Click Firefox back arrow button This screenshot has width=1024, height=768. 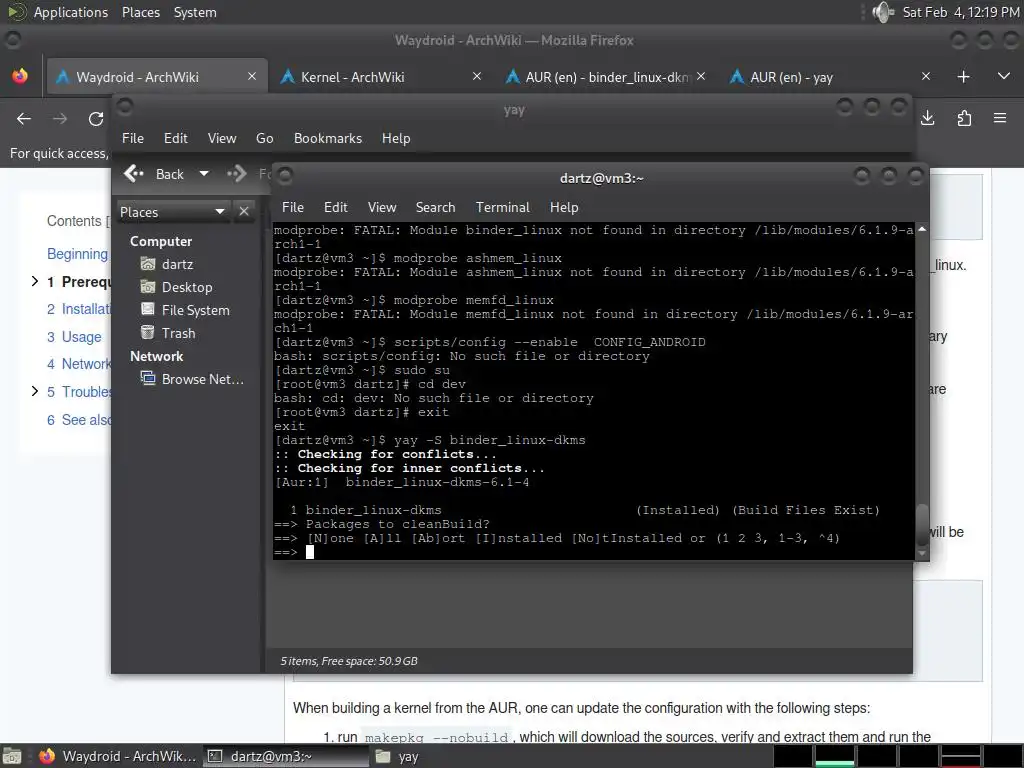click(x=24, y=119)
